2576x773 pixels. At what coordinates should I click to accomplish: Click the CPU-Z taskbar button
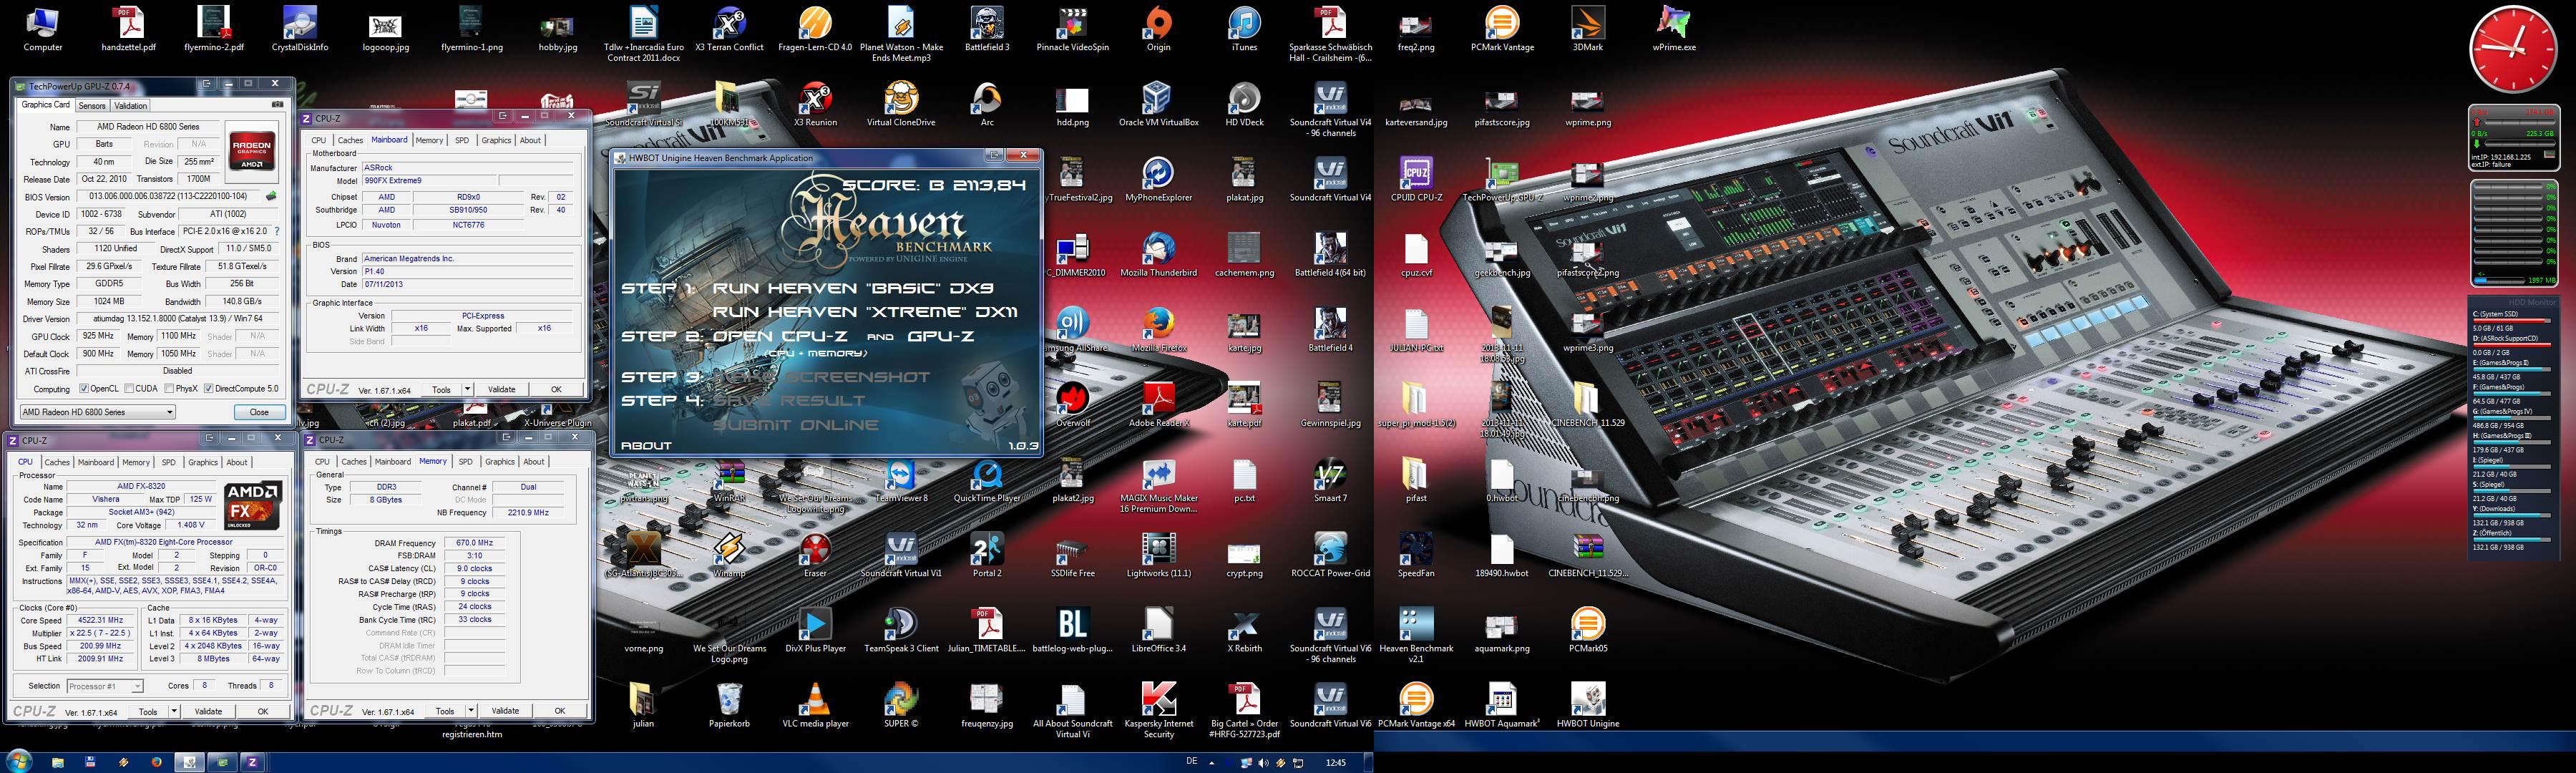pyautogui.click(x=252, y=762)
